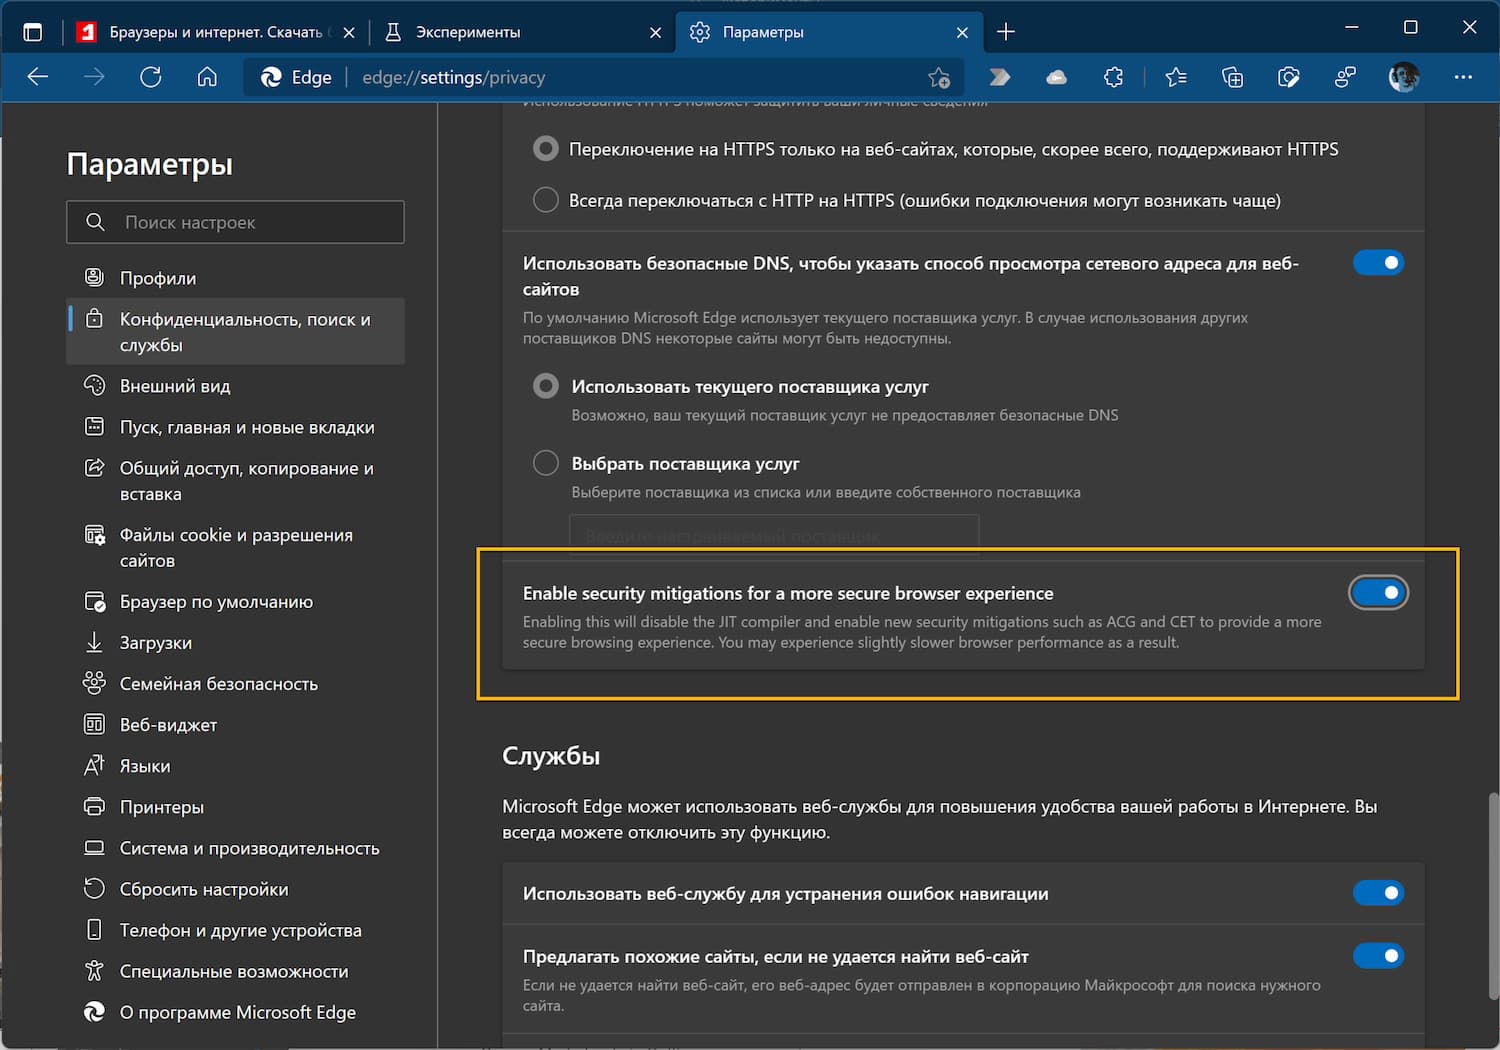Click the Extensions puzzle-piece icon
Screen dimensions: 1500x1050
[x=1113, y=77]
